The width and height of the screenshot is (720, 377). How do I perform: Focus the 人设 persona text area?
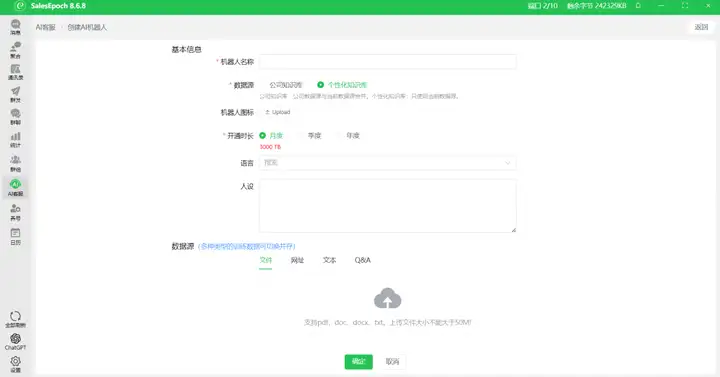pos(388,206)
